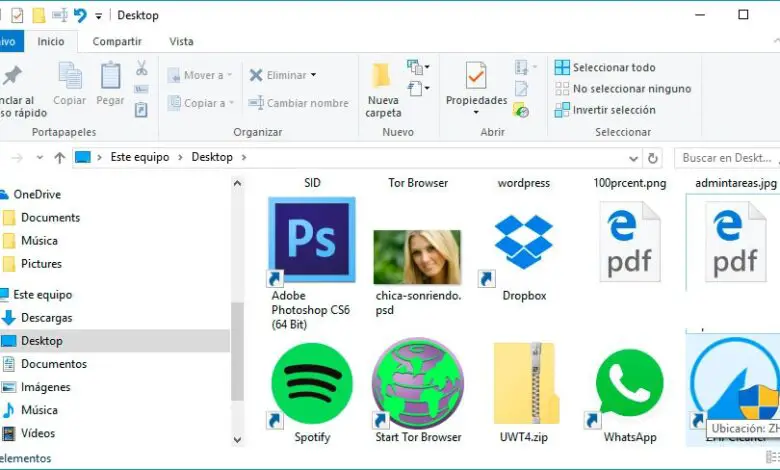Click the history icon in Abrir group
780x470 pixels.
(521, 109)
